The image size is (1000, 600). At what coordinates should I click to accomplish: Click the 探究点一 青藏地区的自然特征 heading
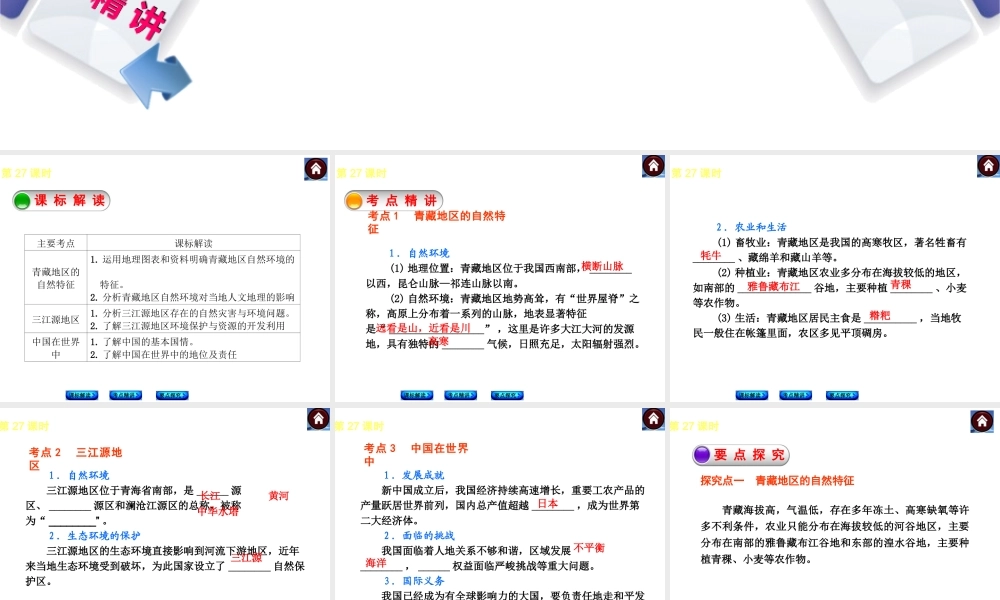point(777,481)
